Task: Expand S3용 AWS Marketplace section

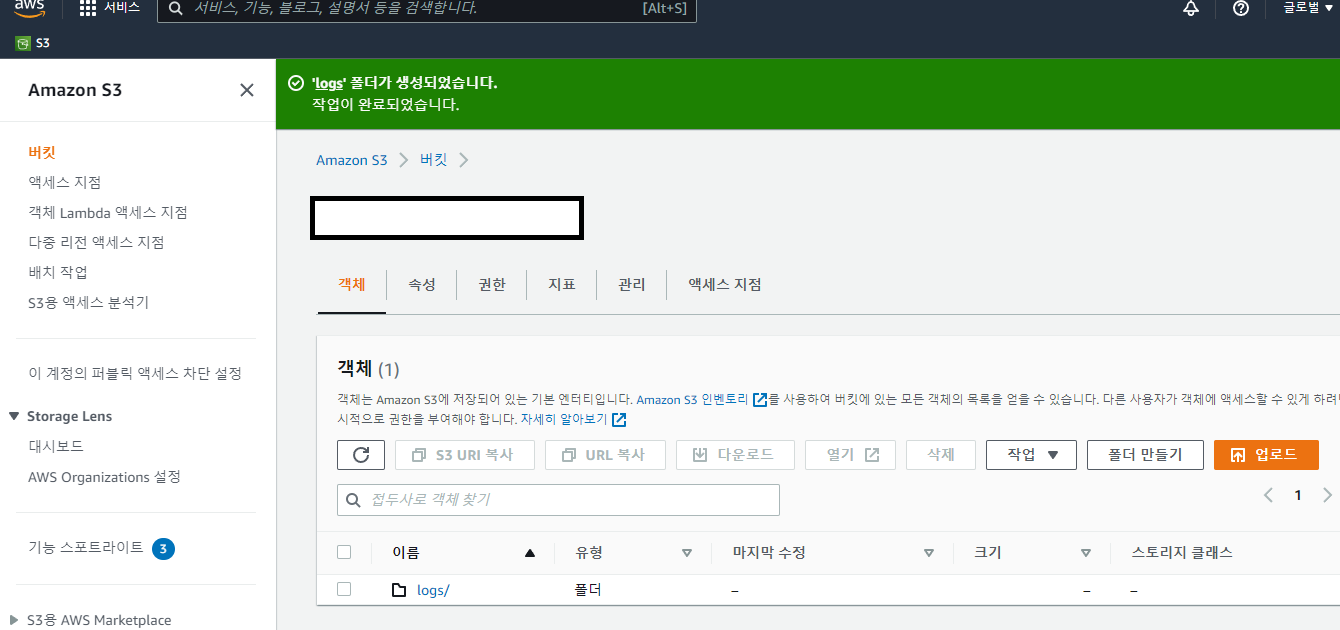Action: (x=14, y=620)
